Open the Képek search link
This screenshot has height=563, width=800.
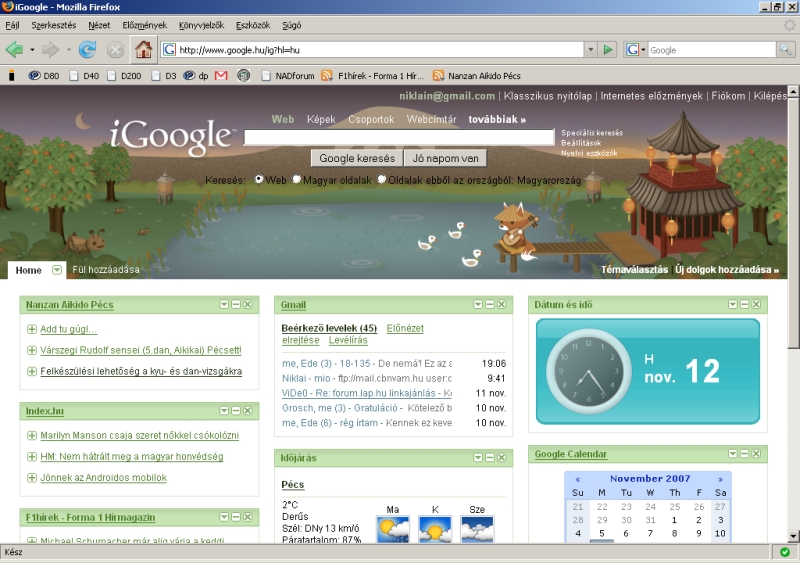click(321, 119)
